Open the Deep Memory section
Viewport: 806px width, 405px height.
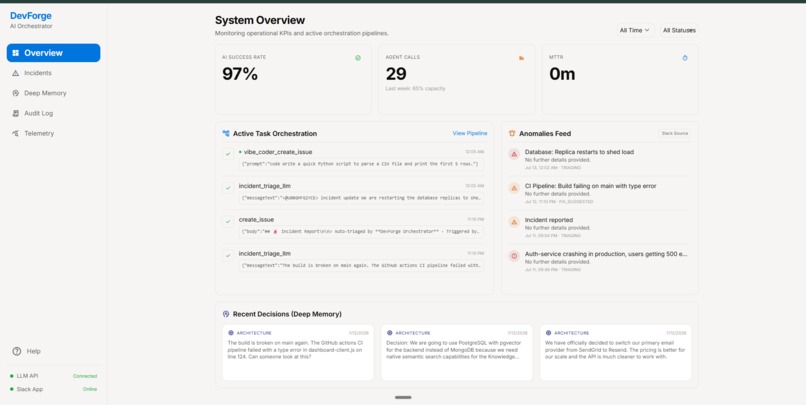[x=53, y=93]
